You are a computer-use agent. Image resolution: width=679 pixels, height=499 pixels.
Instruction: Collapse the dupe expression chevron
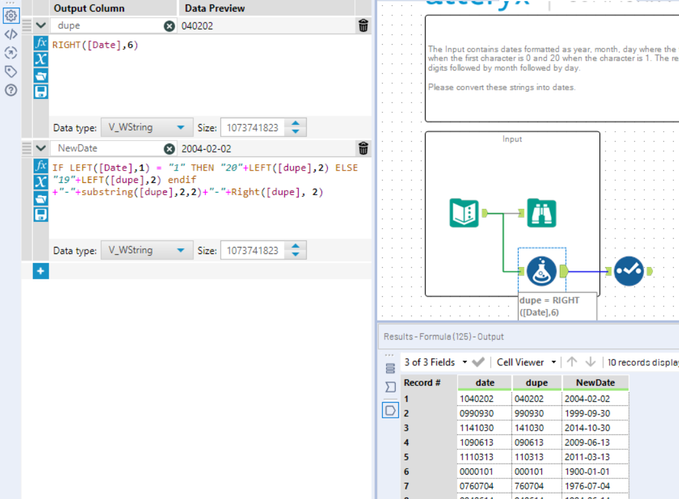tap(41, 25)
